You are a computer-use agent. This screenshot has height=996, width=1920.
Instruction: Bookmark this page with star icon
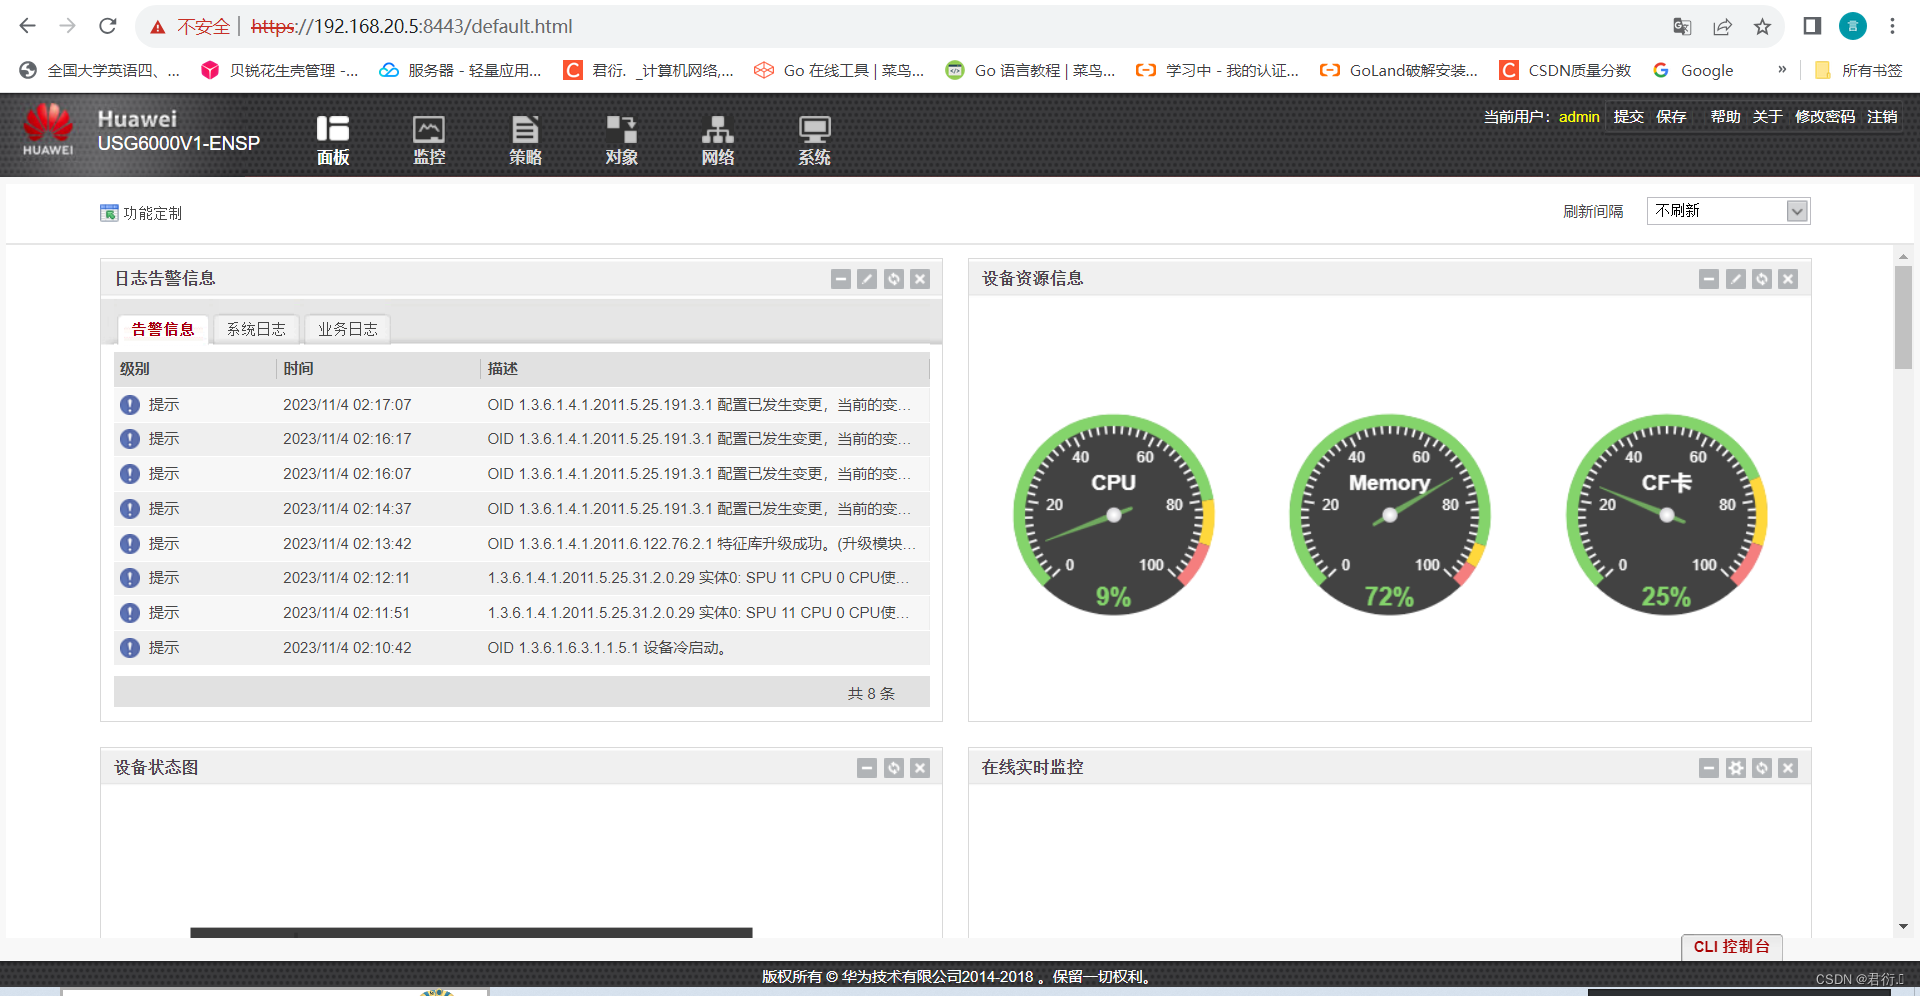point(1762,27)
